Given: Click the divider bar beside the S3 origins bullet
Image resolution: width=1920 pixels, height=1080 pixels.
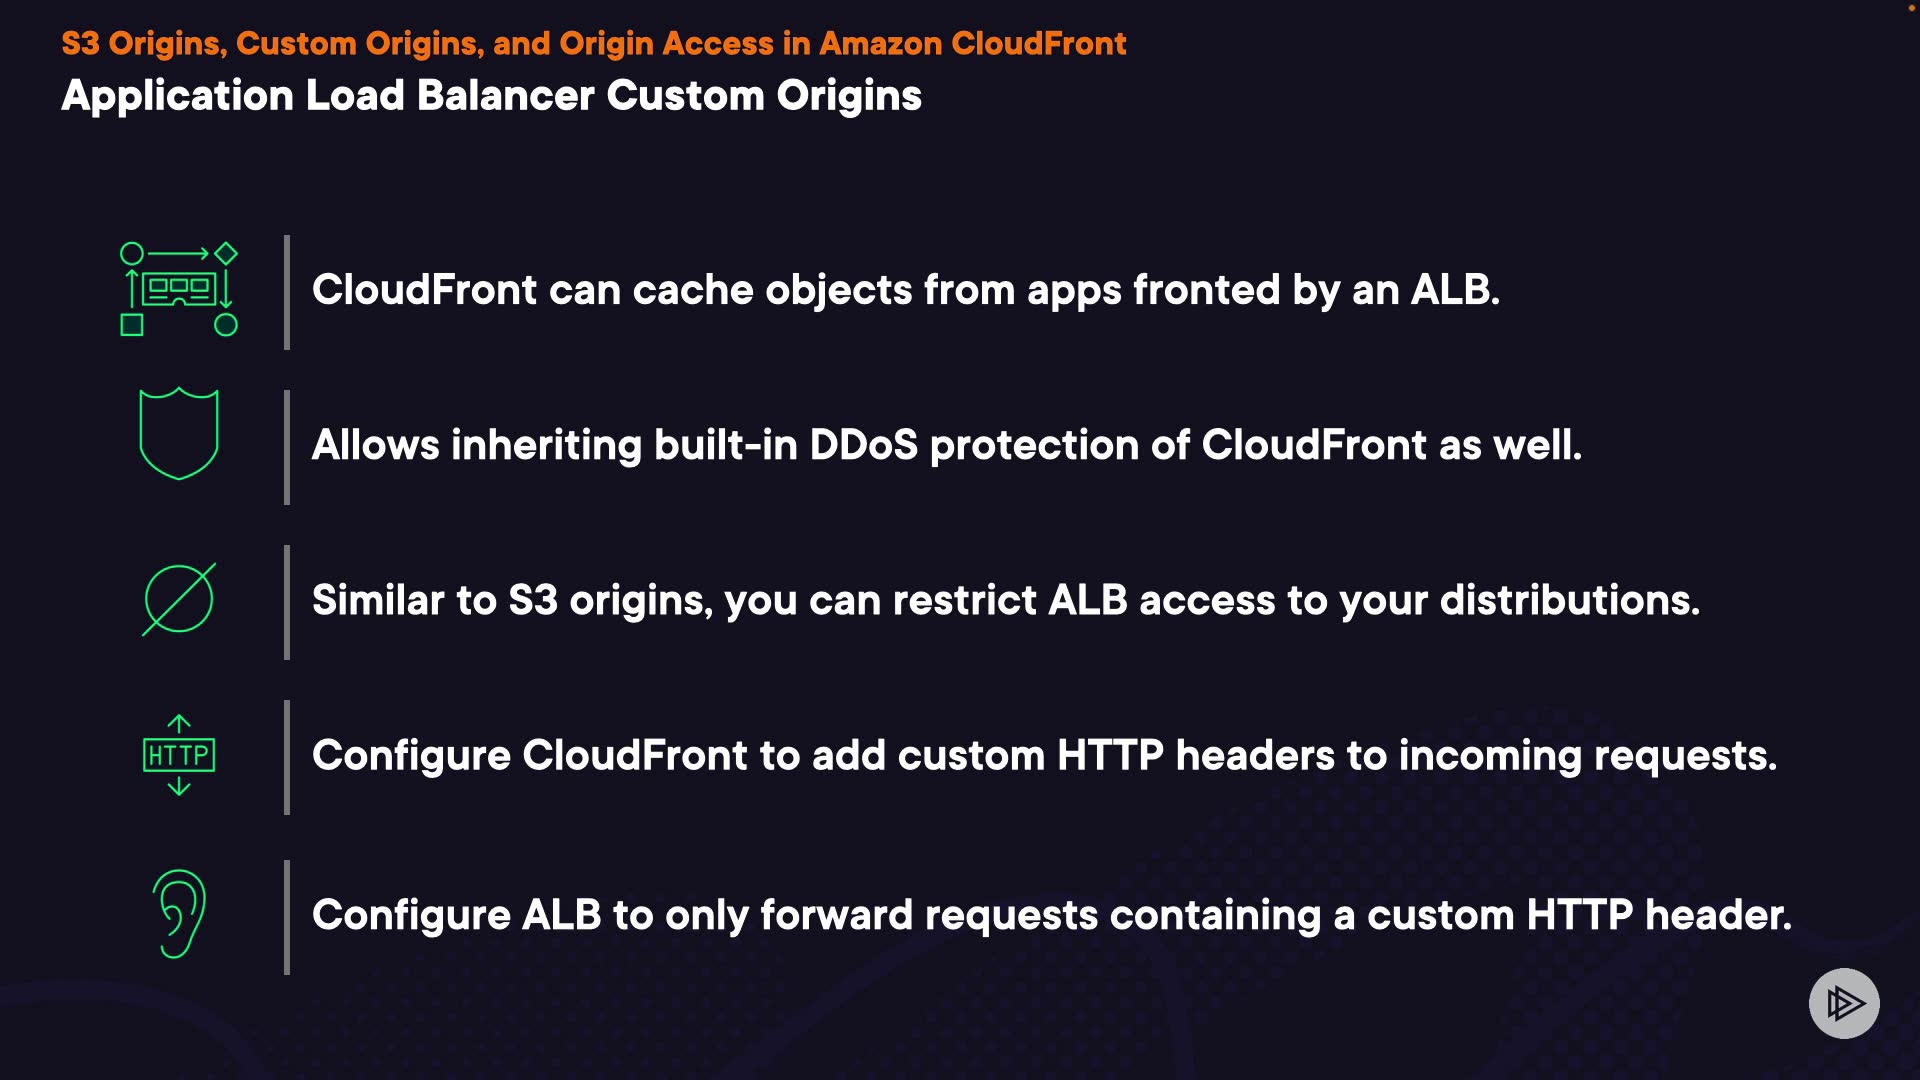Looking at the screenshot, I should pyautogui.click(x=287, y=602).
